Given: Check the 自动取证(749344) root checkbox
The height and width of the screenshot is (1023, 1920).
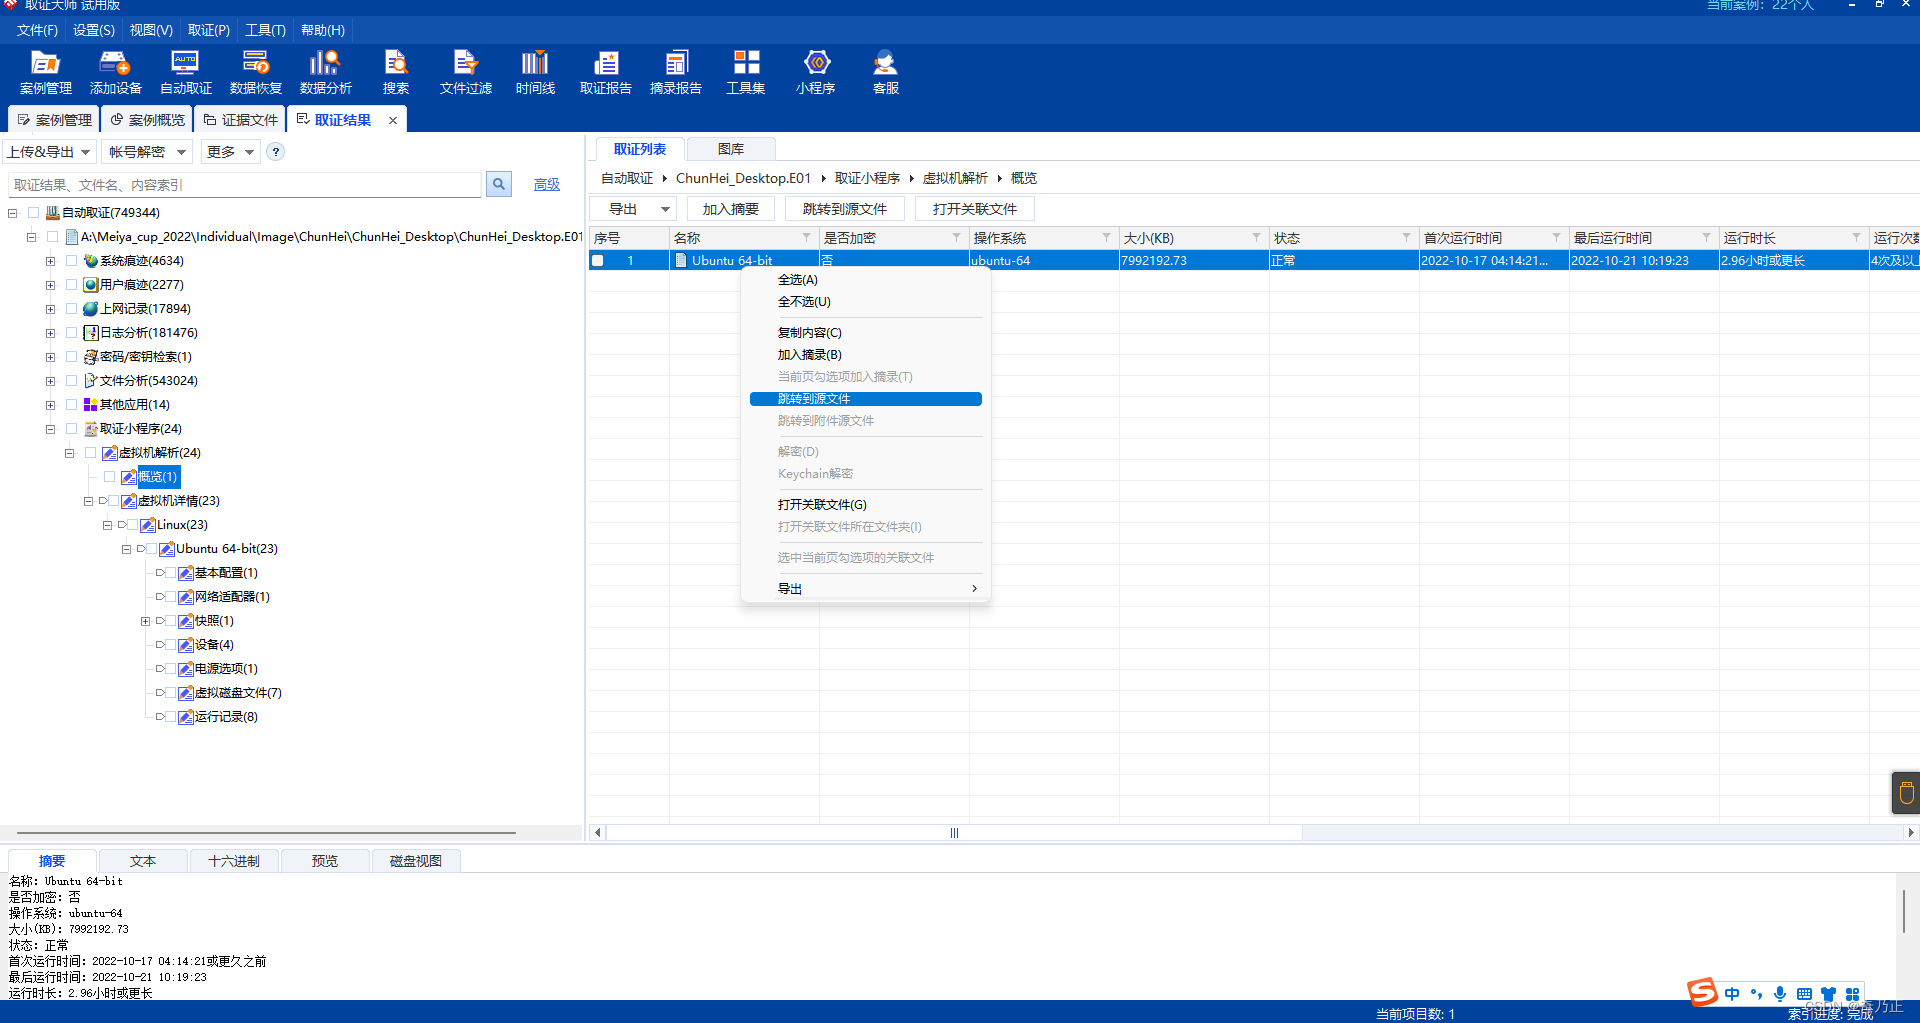Looking at the screenshot, I should (x=34, y=213).
